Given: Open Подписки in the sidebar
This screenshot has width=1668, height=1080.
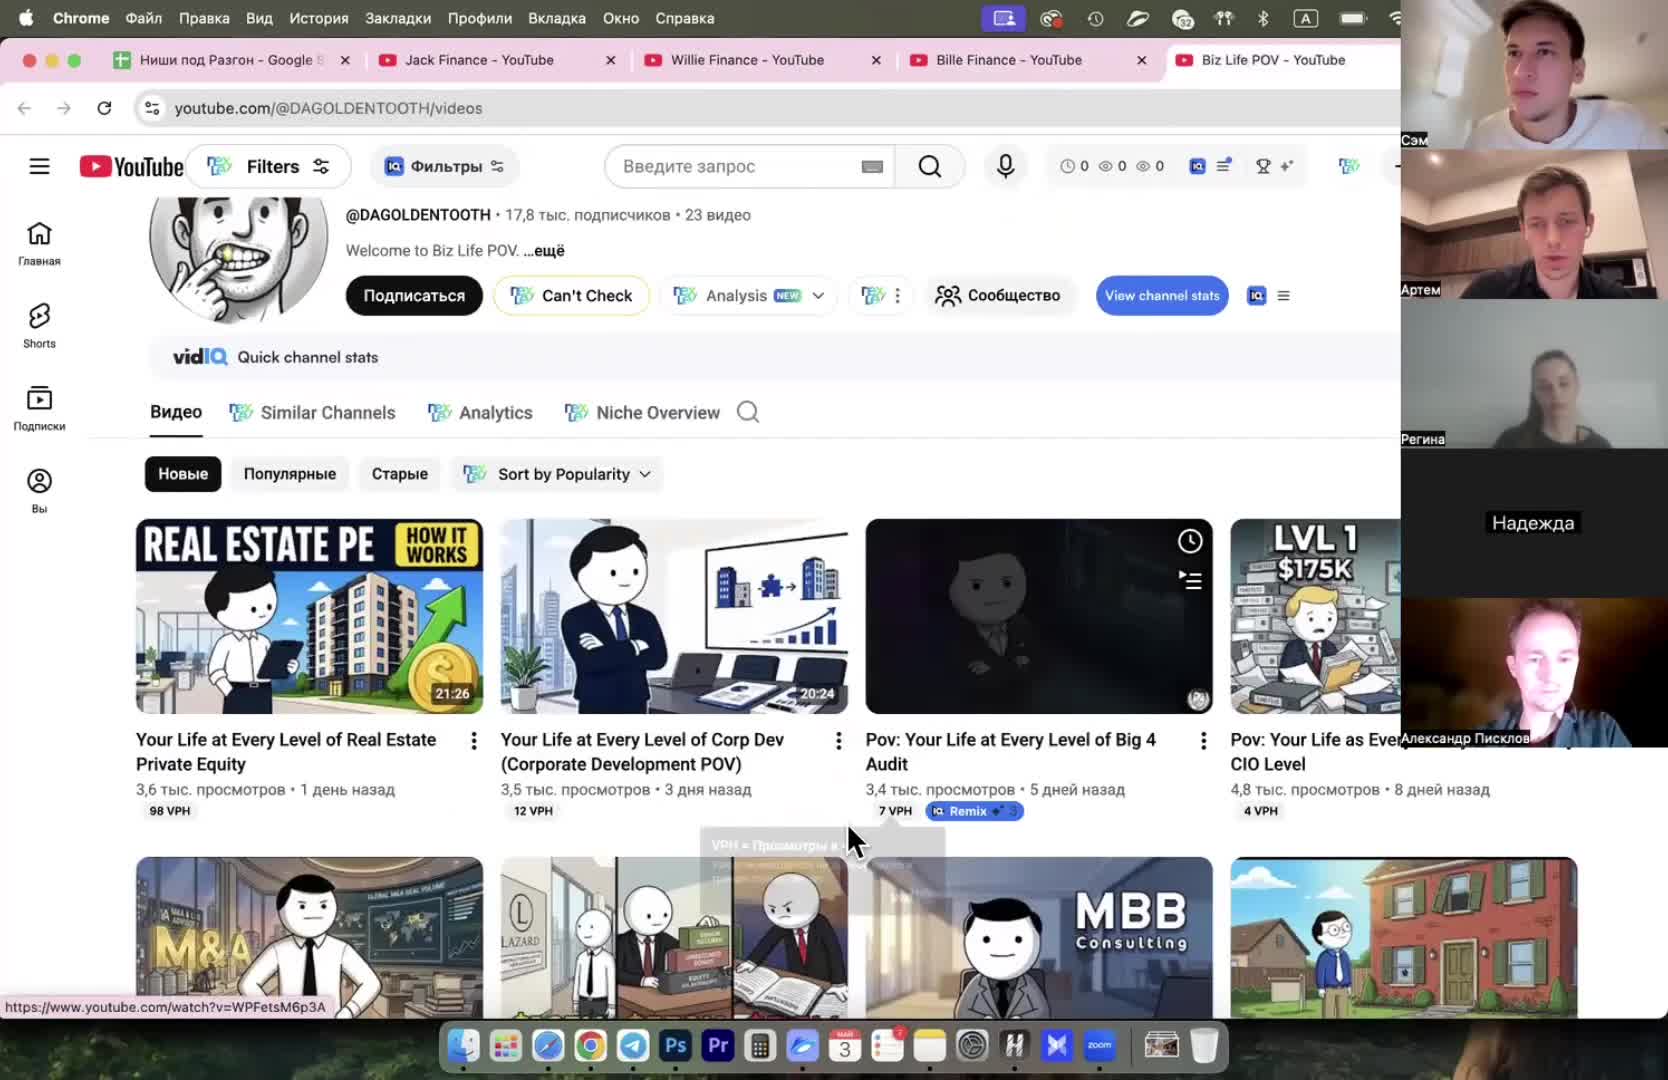Looking at the screenshot, I should [39, 408].
